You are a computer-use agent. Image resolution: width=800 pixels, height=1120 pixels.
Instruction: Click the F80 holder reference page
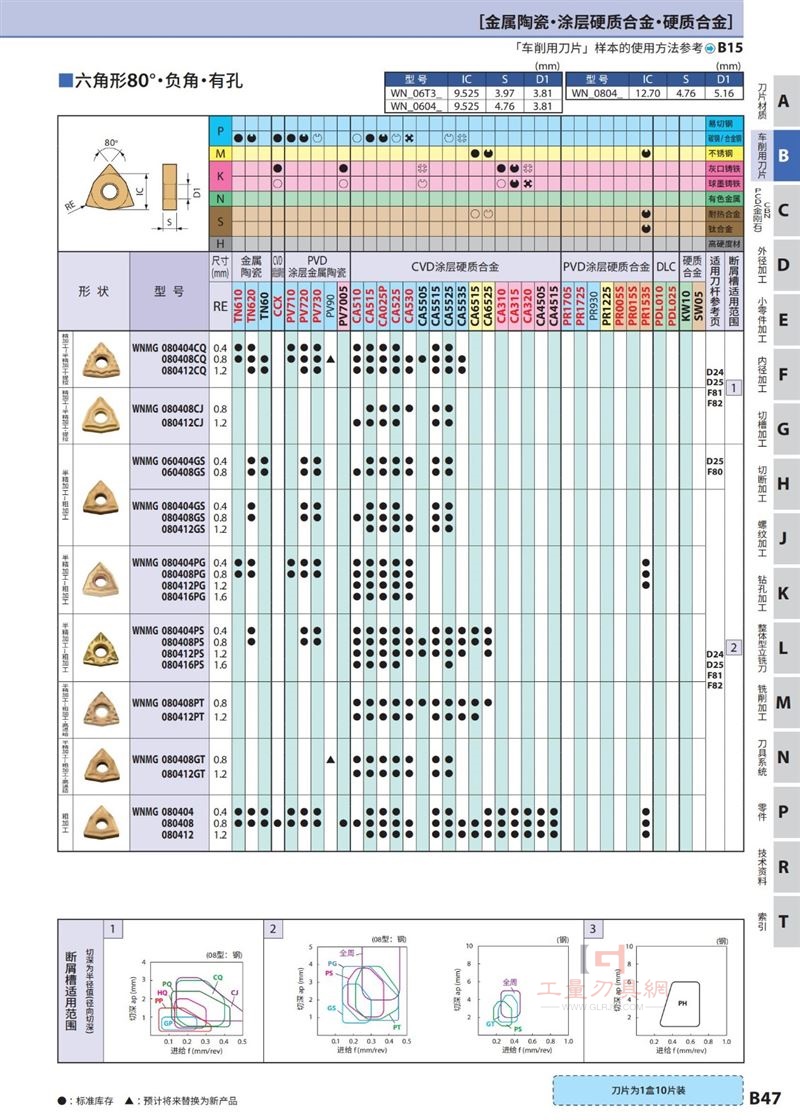tap(714, 471)
